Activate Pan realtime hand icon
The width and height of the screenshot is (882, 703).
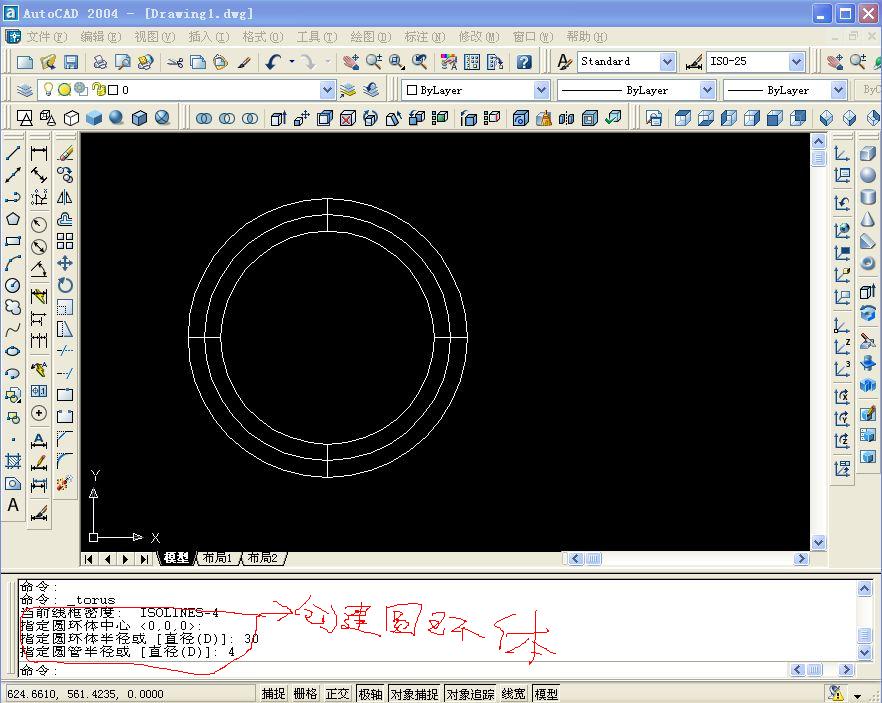tap(351, 61)
